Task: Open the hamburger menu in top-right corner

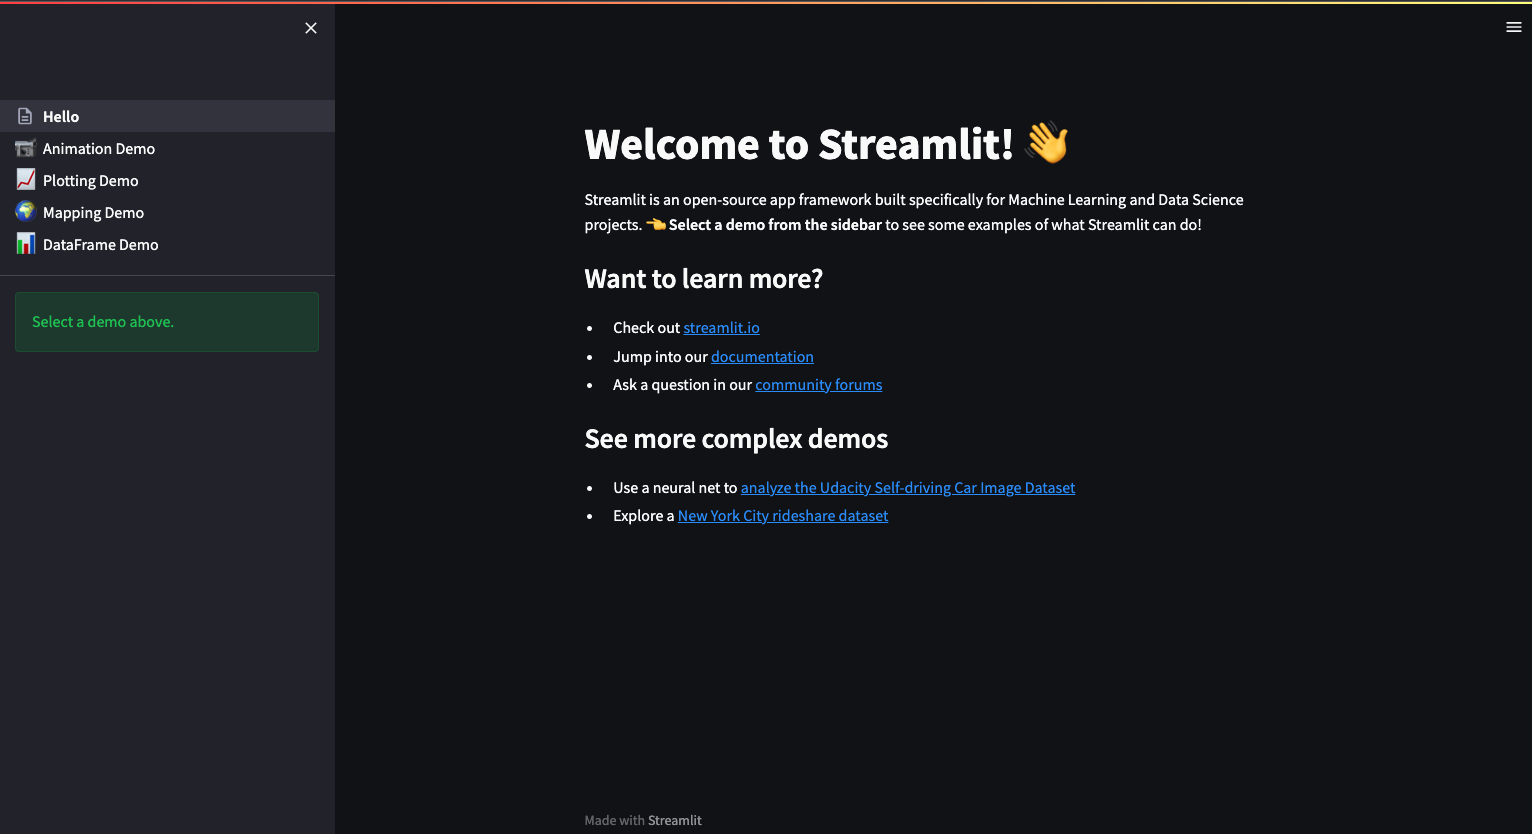Action: pyautogui.click(x=1513, y=27)
